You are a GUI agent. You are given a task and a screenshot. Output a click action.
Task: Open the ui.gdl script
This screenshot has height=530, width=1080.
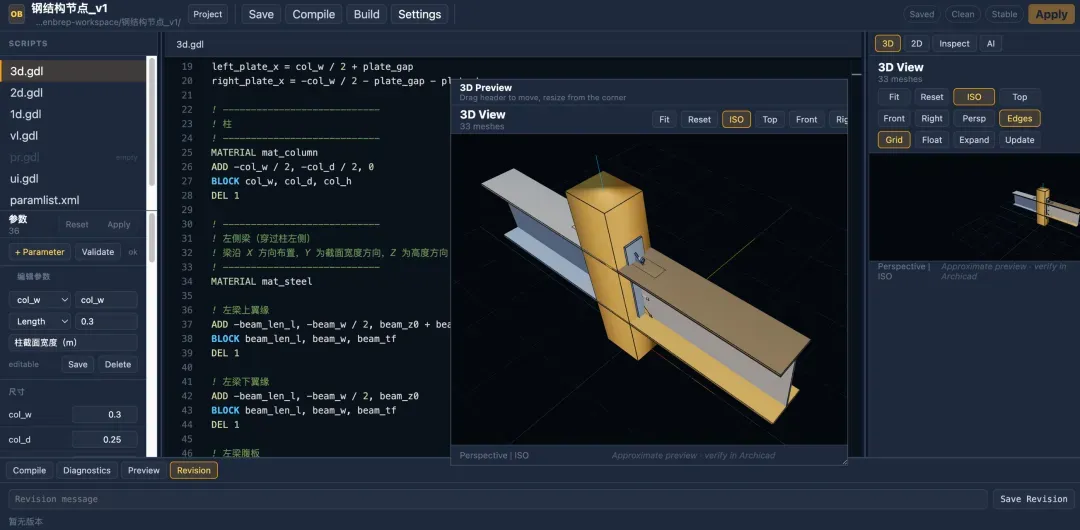pos(73,179)
